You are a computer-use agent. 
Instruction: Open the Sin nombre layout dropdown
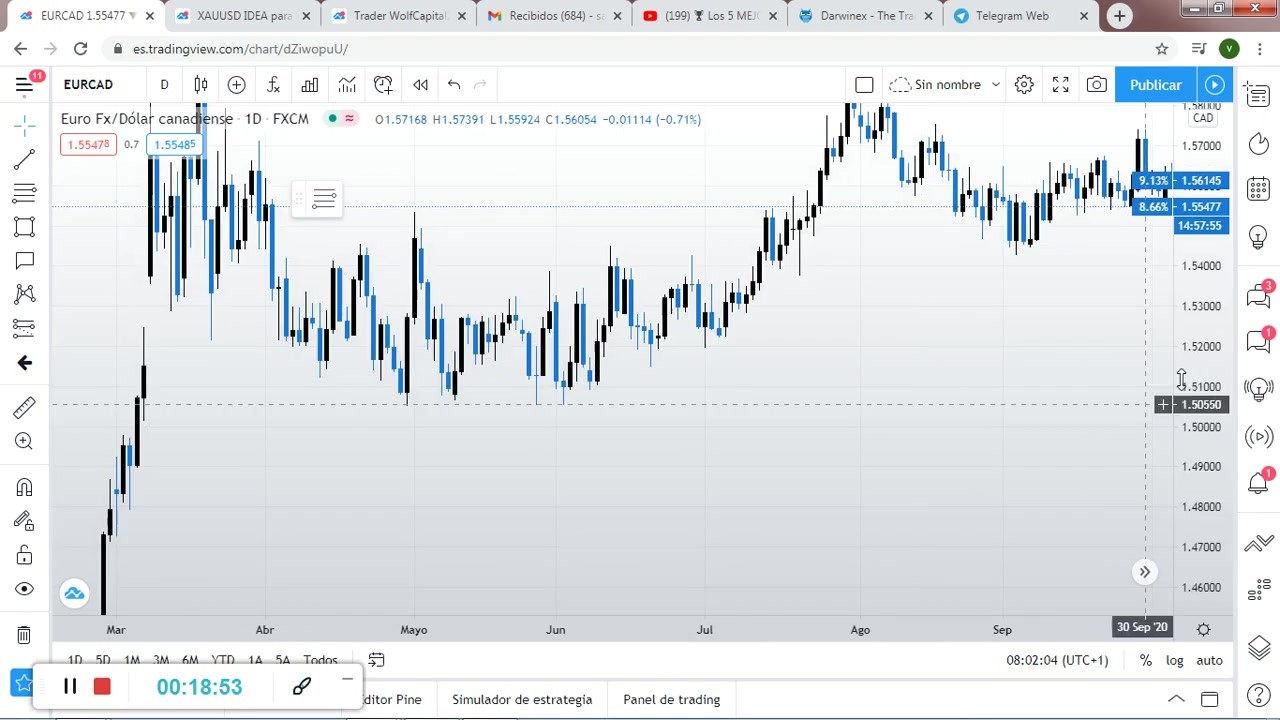tap(945, 85)
